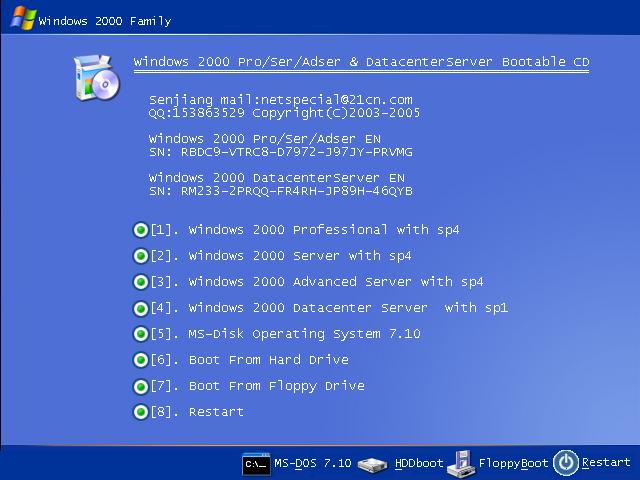Click the floppy drive FloppyBoot icon

(461, 464)
